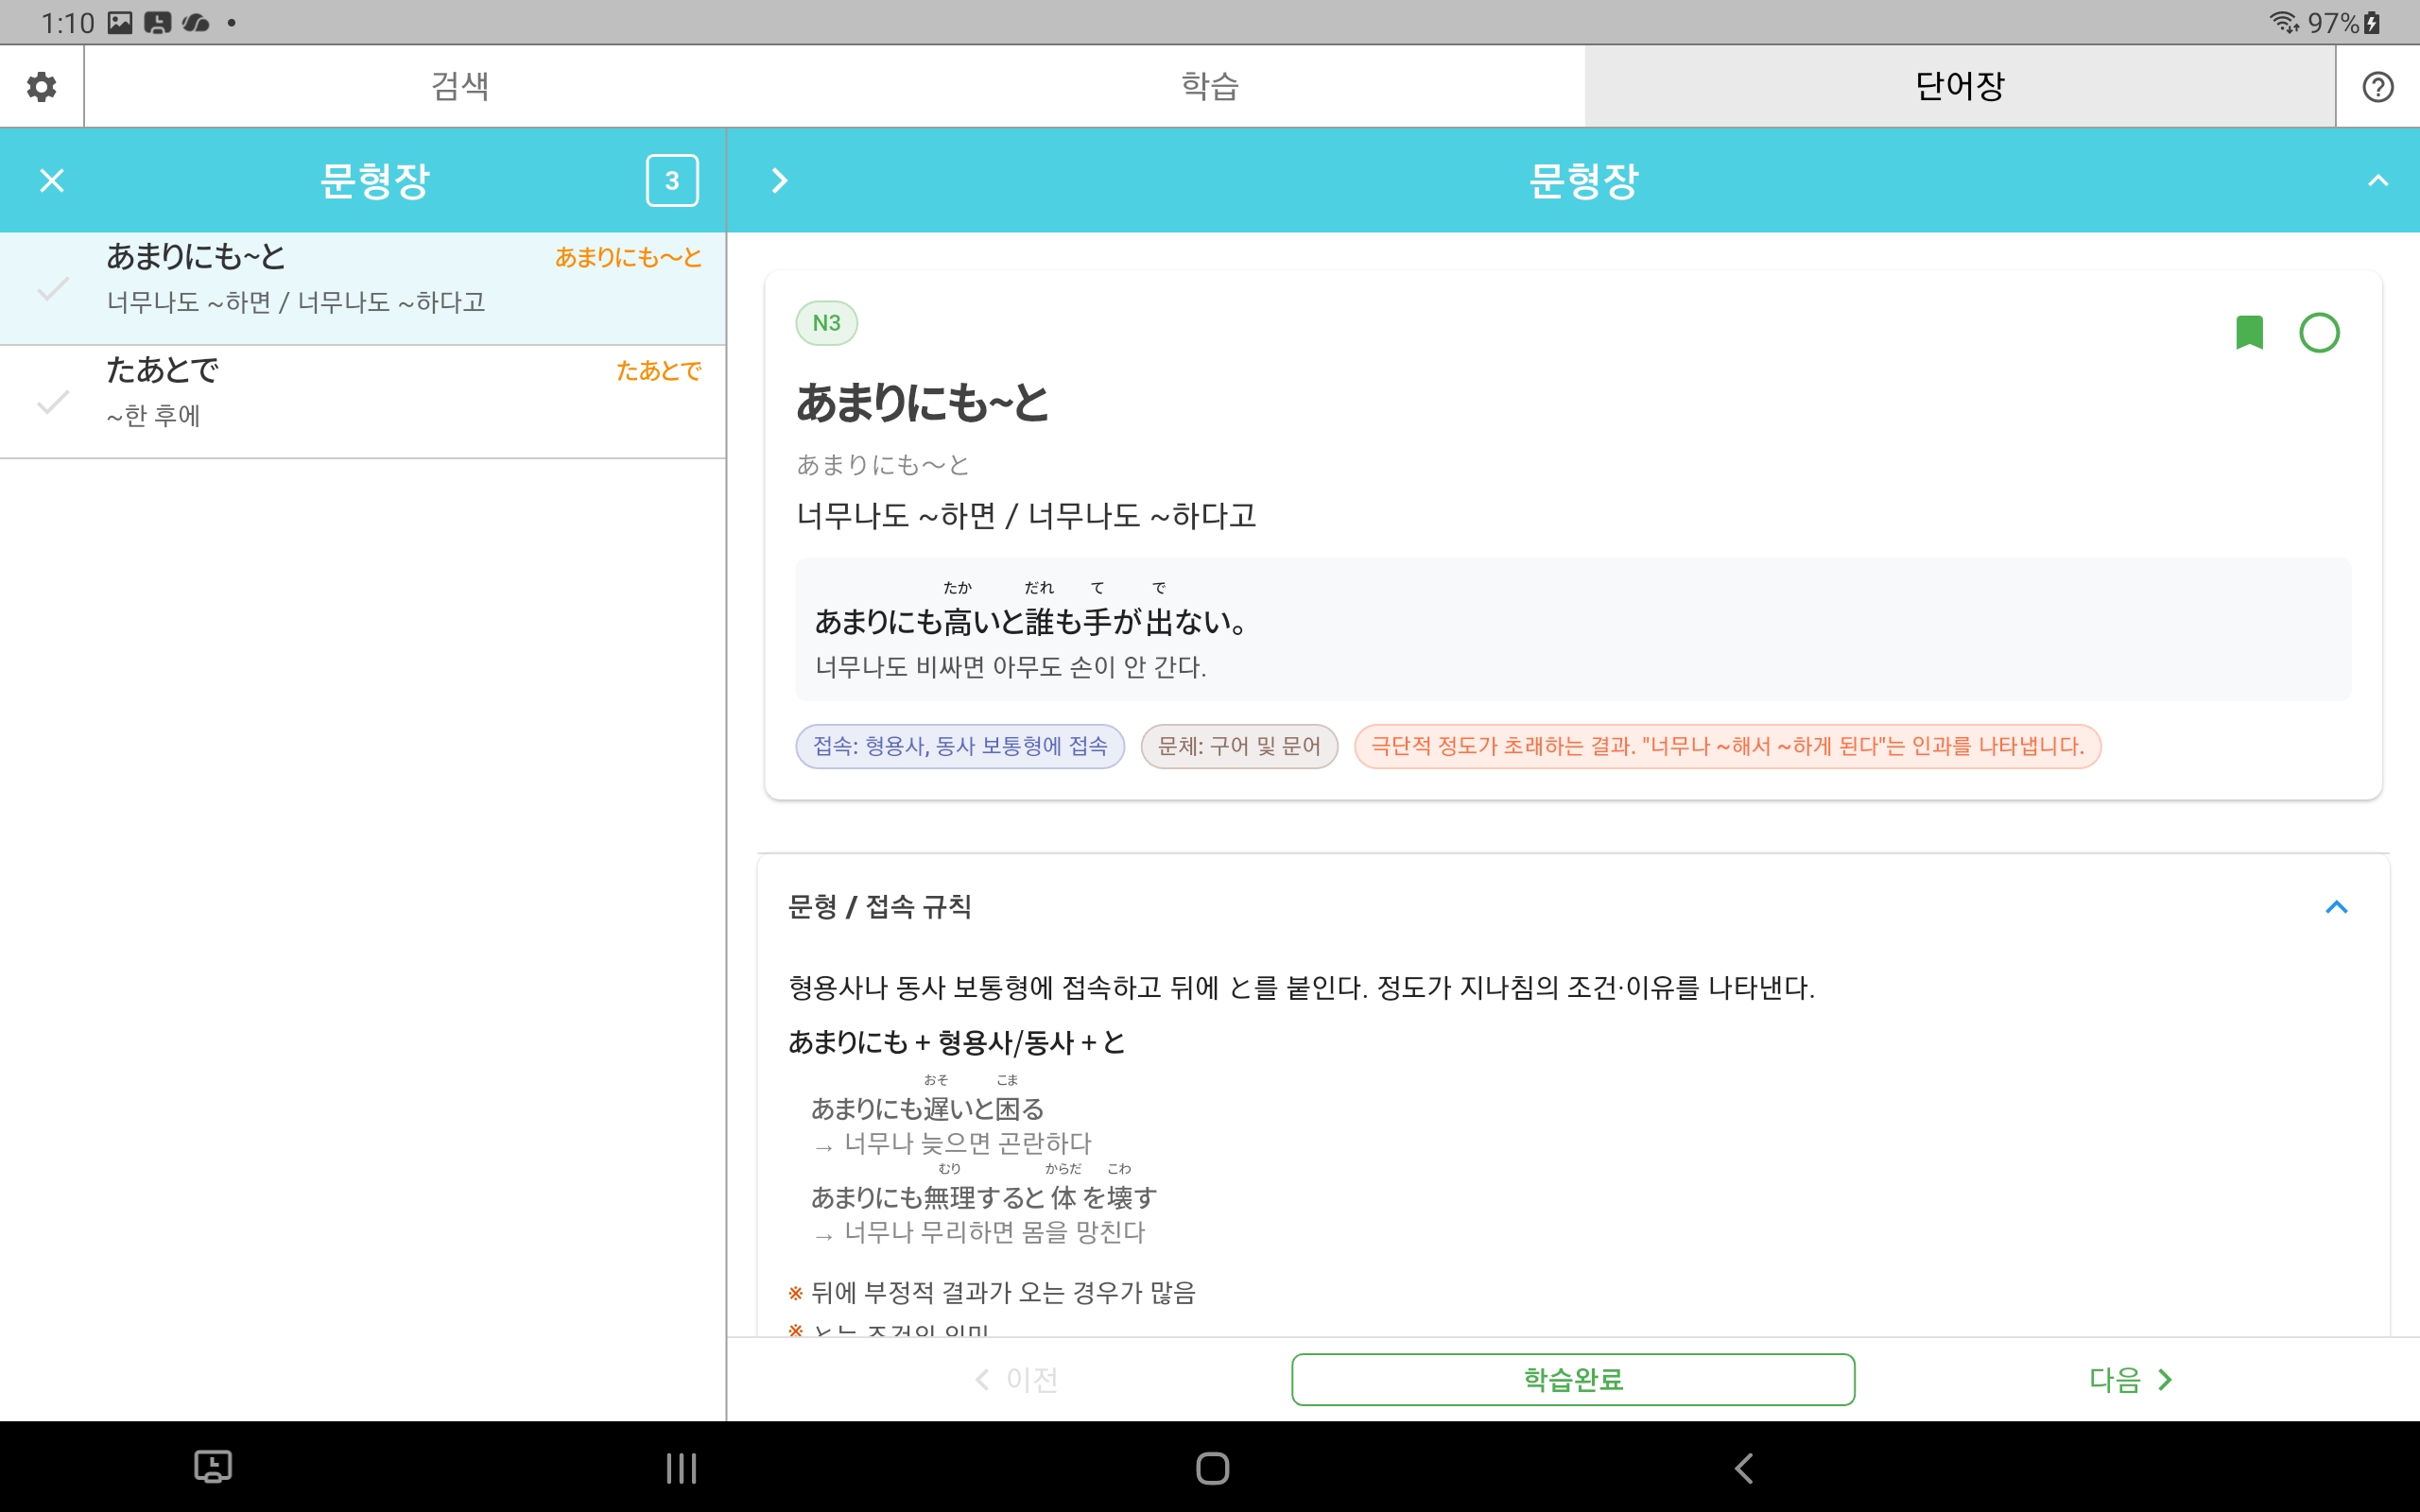Tap the orange たあとで reading label
Viewport: 2420px width, 1512px height.
tap(659, 371)
